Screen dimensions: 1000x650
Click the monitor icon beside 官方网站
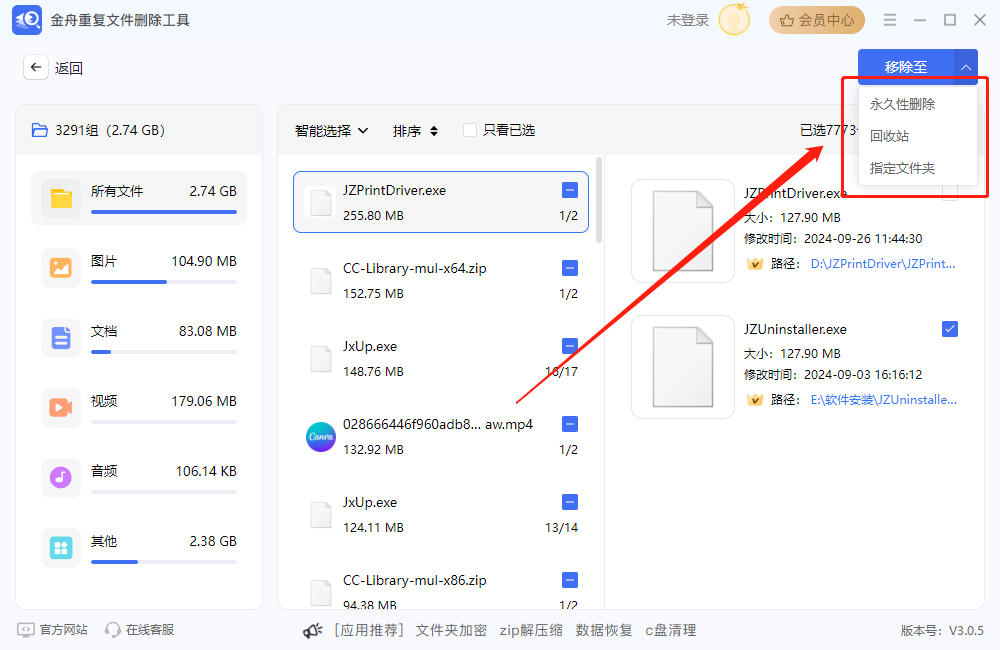pyautogui.click(x=26, y=630)
